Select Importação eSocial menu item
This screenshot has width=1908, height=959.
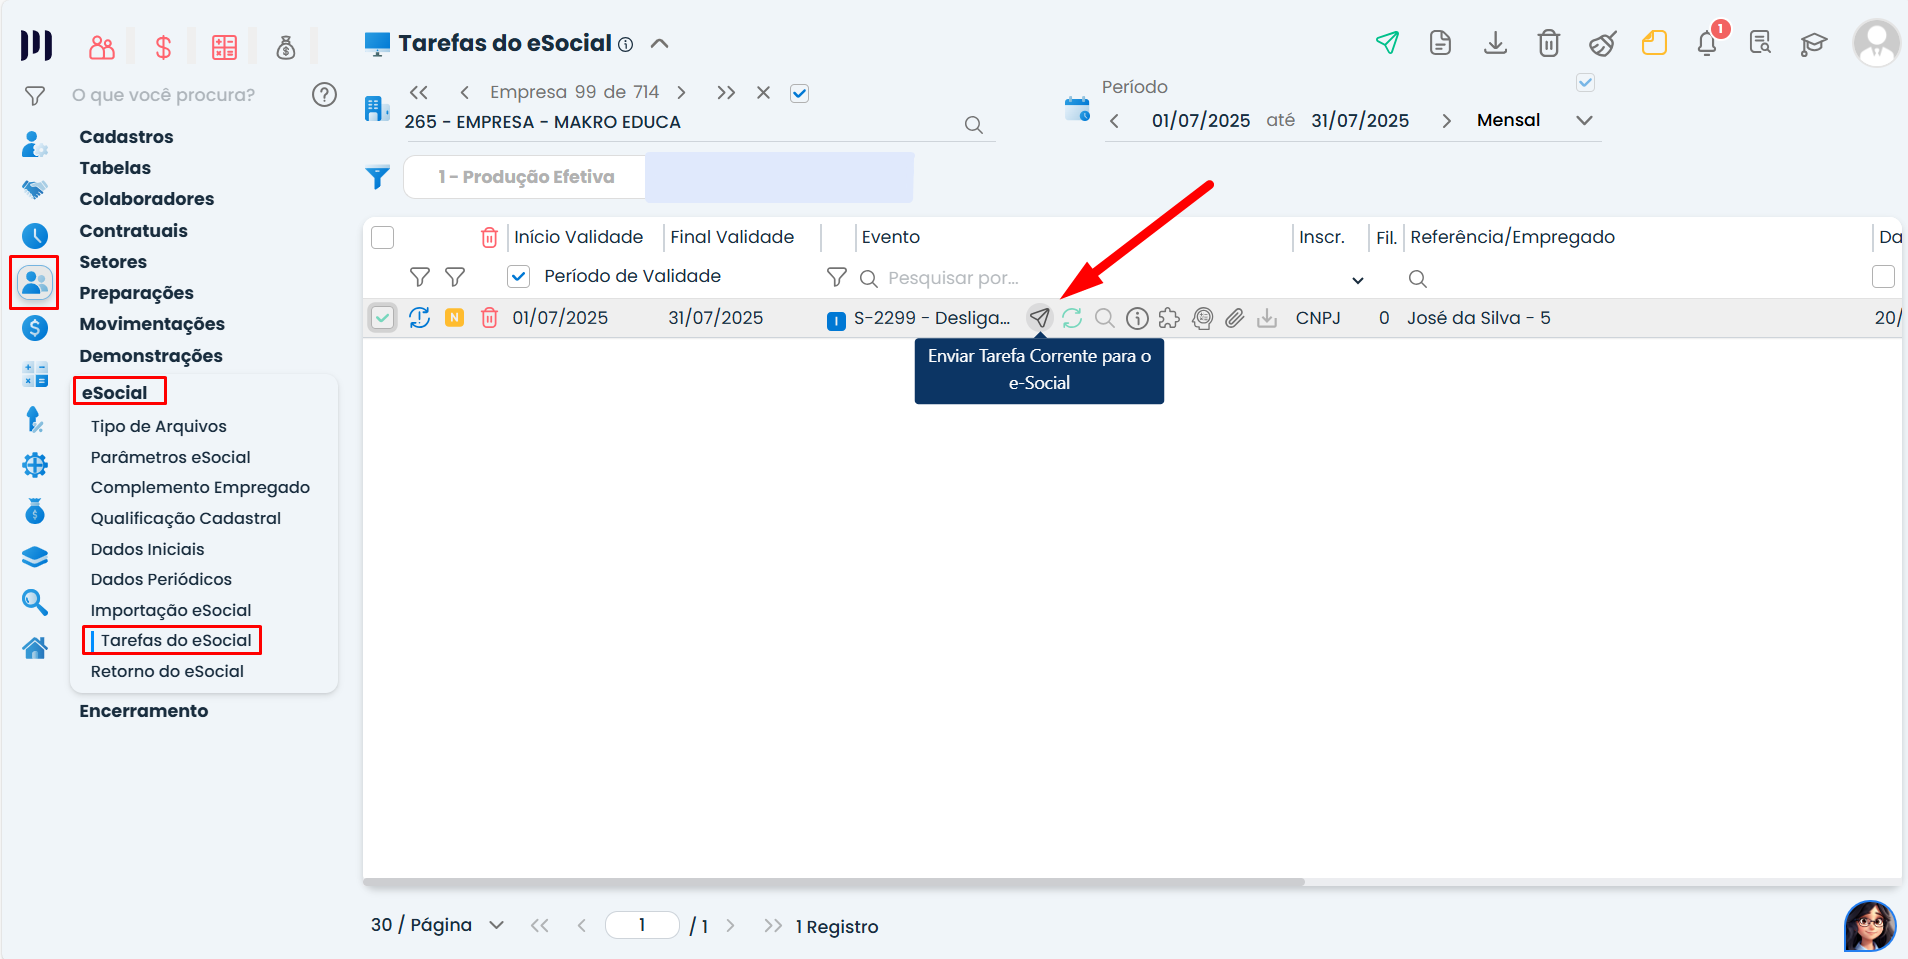pyautogui.click(x=171, y=610)
